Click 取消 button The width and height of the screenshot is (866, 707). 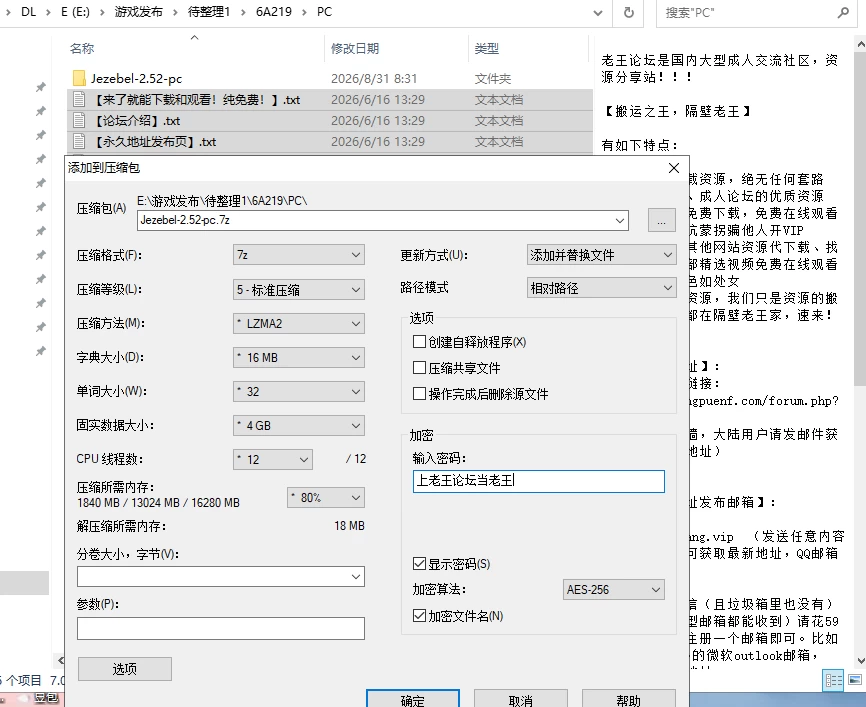(521, 700)
